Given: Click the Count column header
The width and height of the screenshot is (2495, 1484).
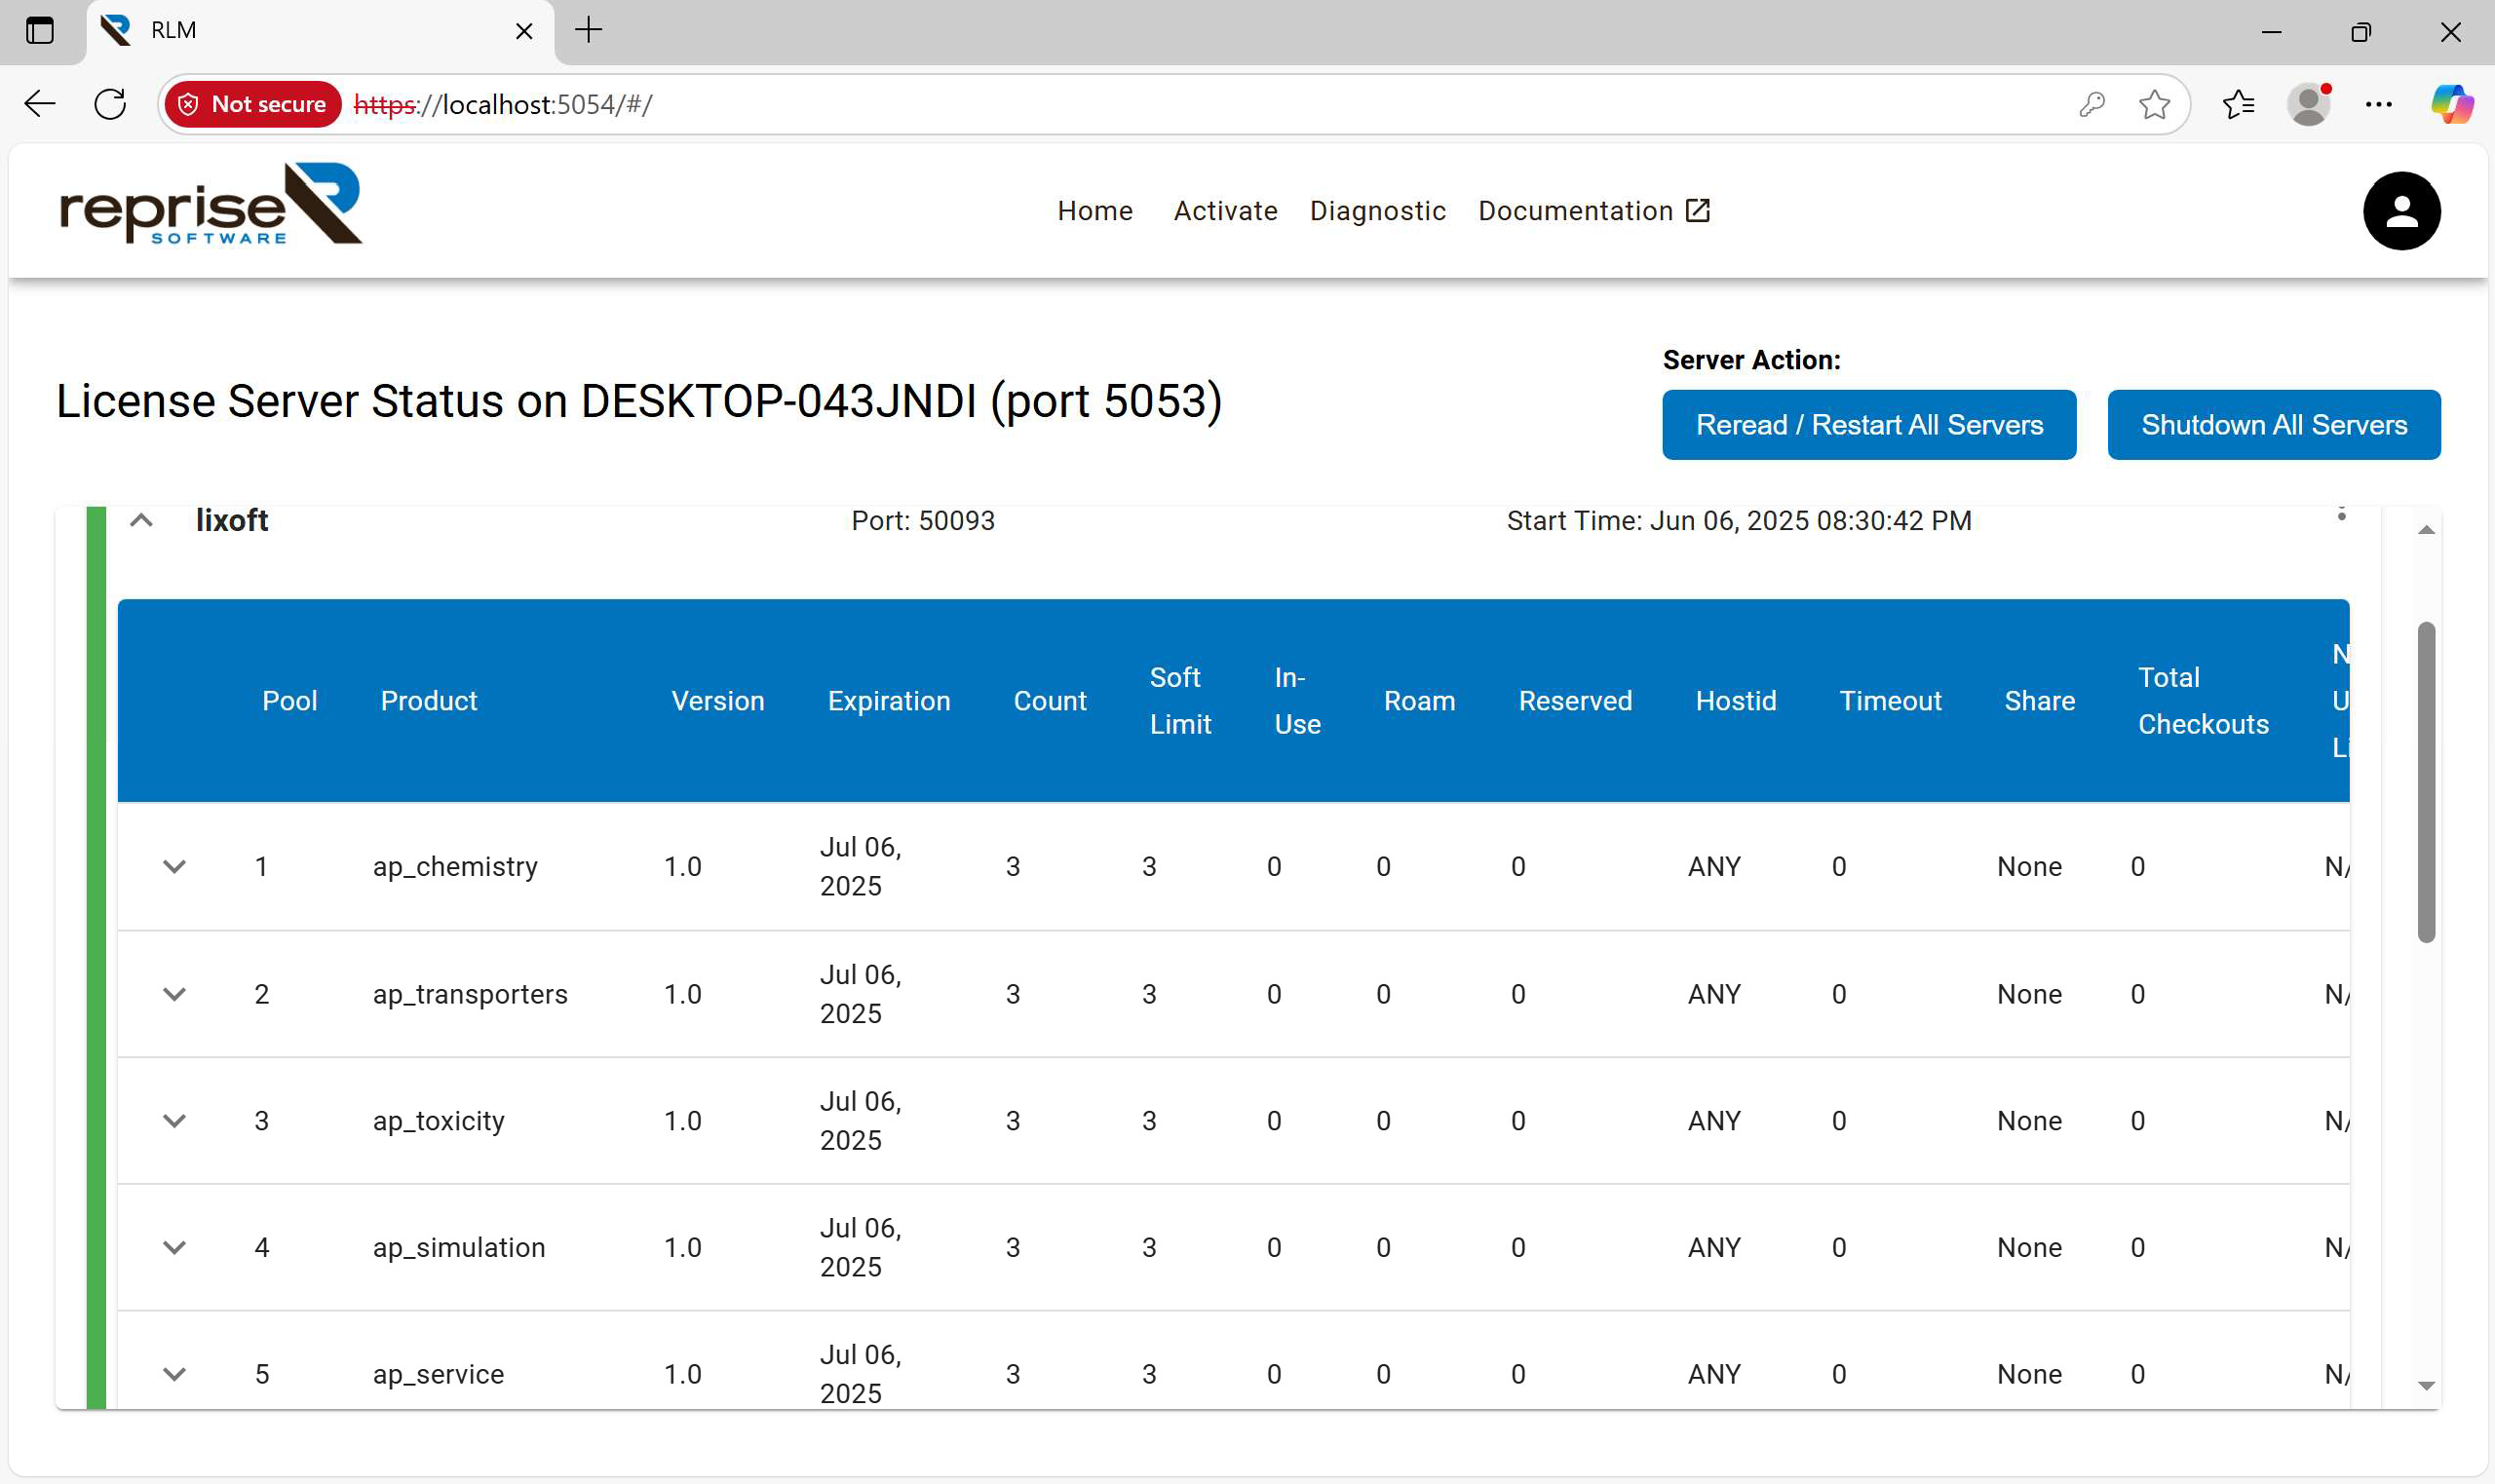Looking at the screenshot, I should pyautogui.click(x=1049, y=701).
